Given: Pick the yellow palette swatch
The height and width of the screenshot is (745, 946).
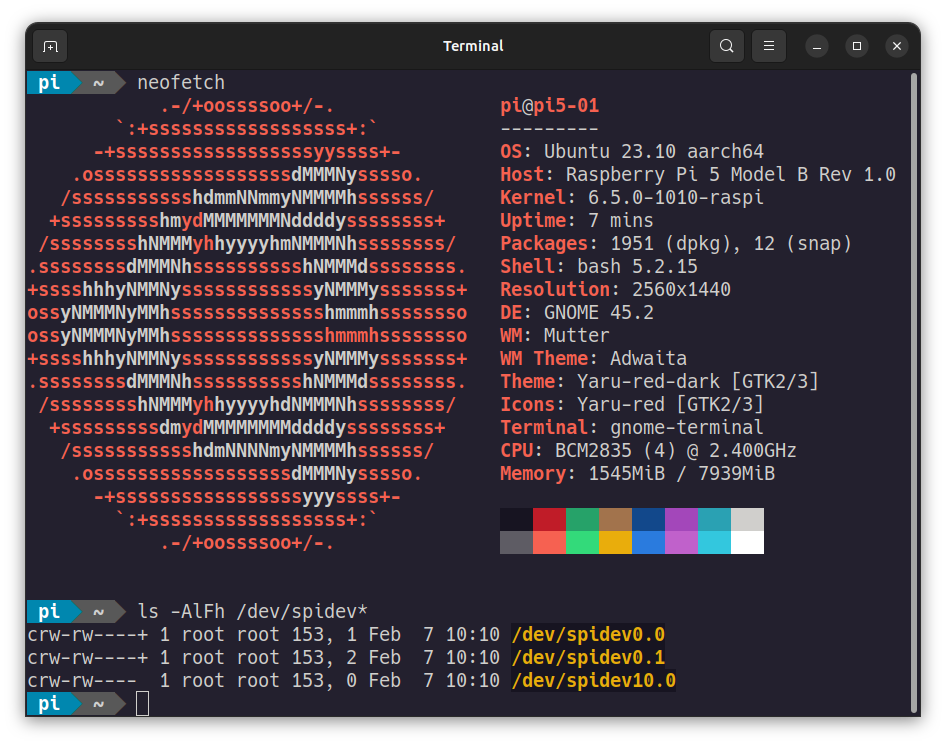Looking at the screenshot, I should [615, 542].
